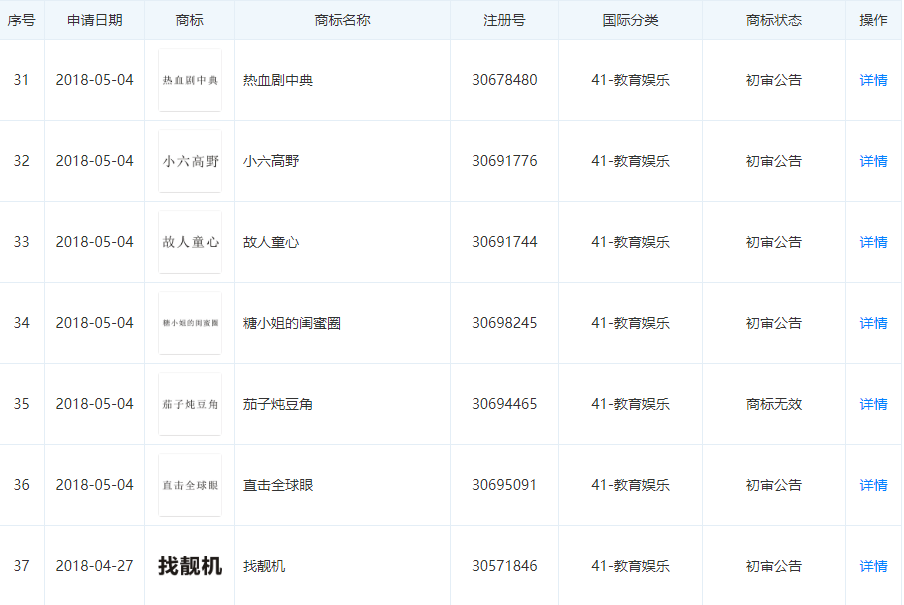Open 详情 link for 小六高野
Image resolution: width=904 pixels, height=605 pixels.
tap(873, 161)
